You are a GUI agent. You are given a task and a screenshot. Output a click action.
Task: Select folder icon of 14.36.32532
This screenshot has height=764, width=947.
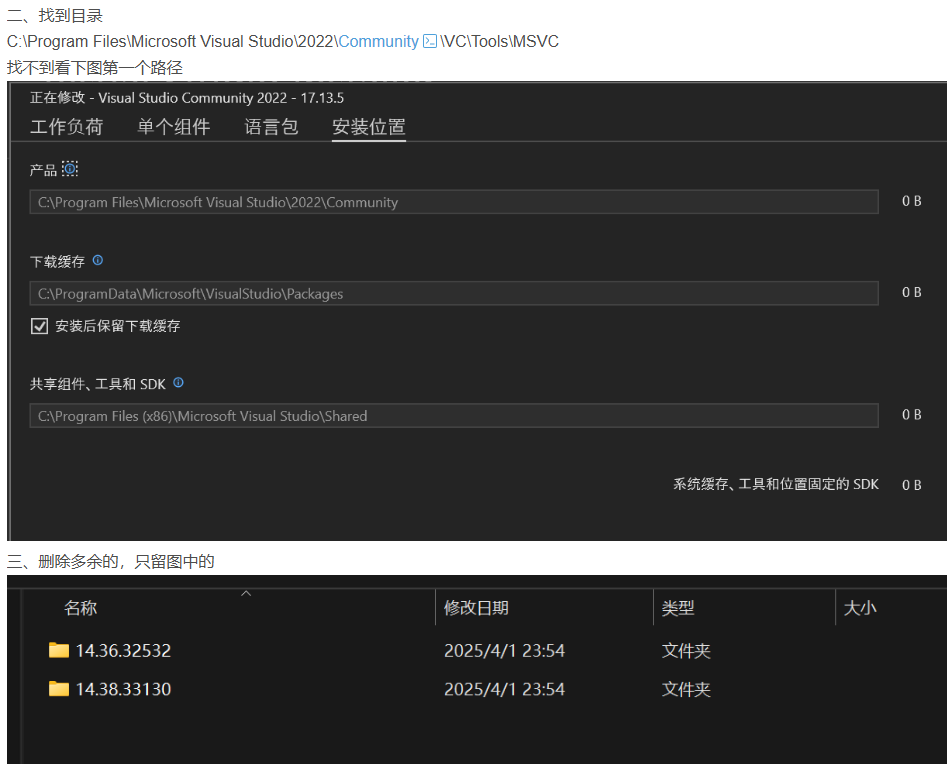(59, 650)
